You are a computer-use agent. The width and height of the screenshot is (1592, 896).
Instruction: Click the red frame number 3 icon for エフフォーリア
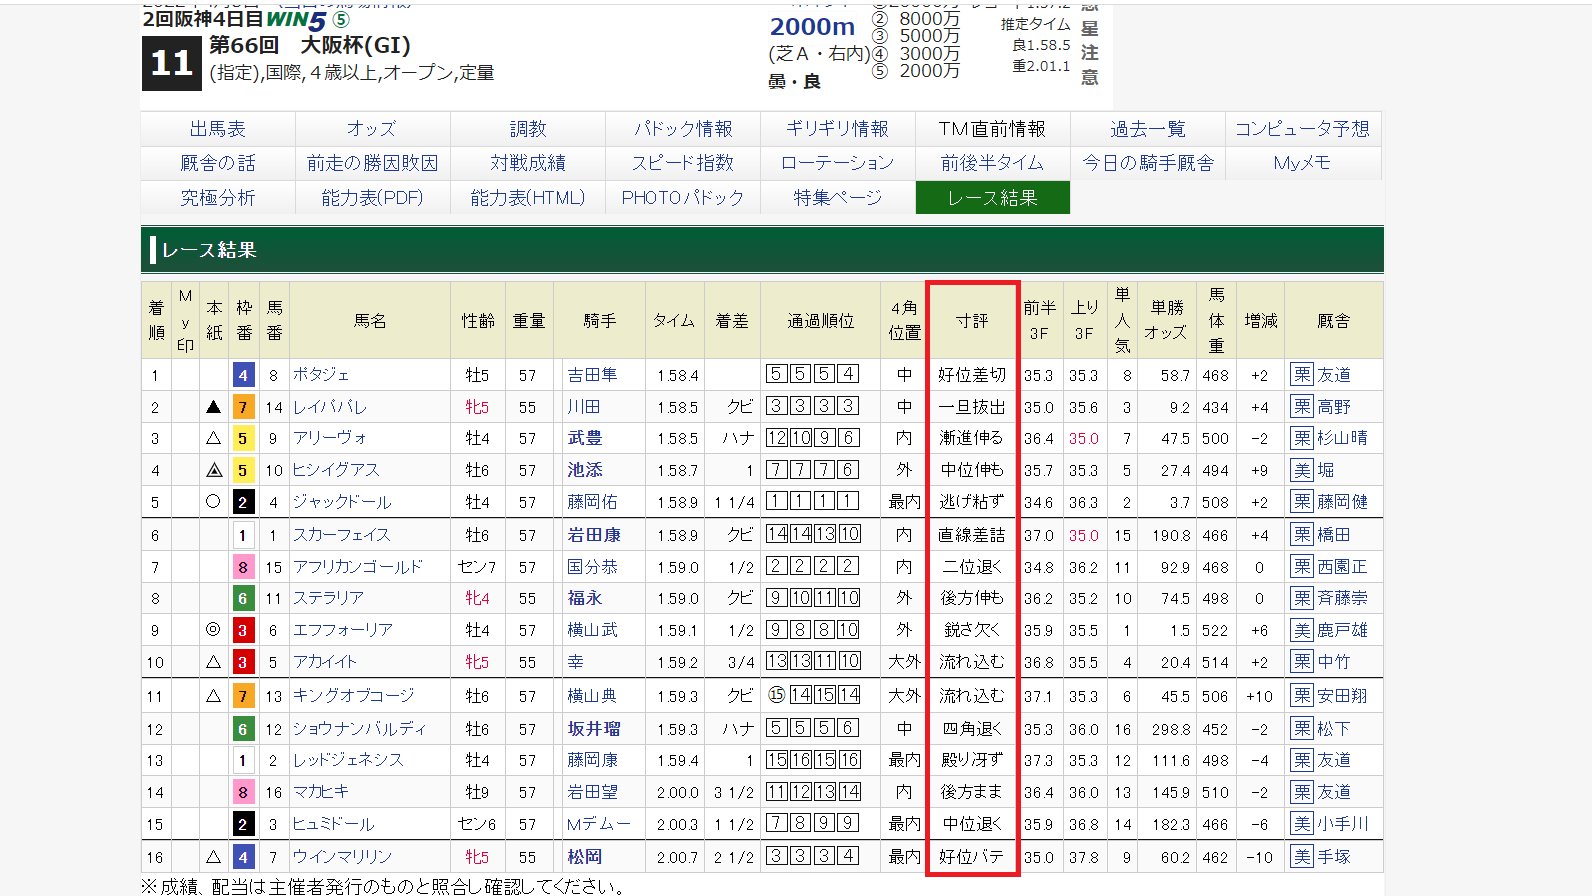(x=243, y=630)
